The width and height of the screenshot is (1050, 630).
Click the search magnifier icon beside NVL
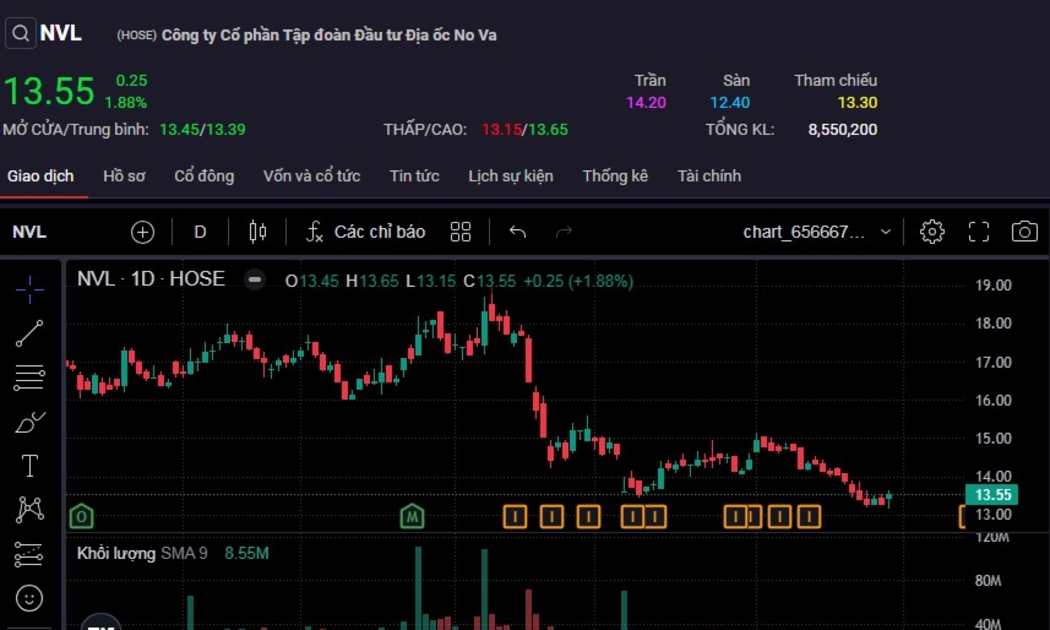(20, 33)
